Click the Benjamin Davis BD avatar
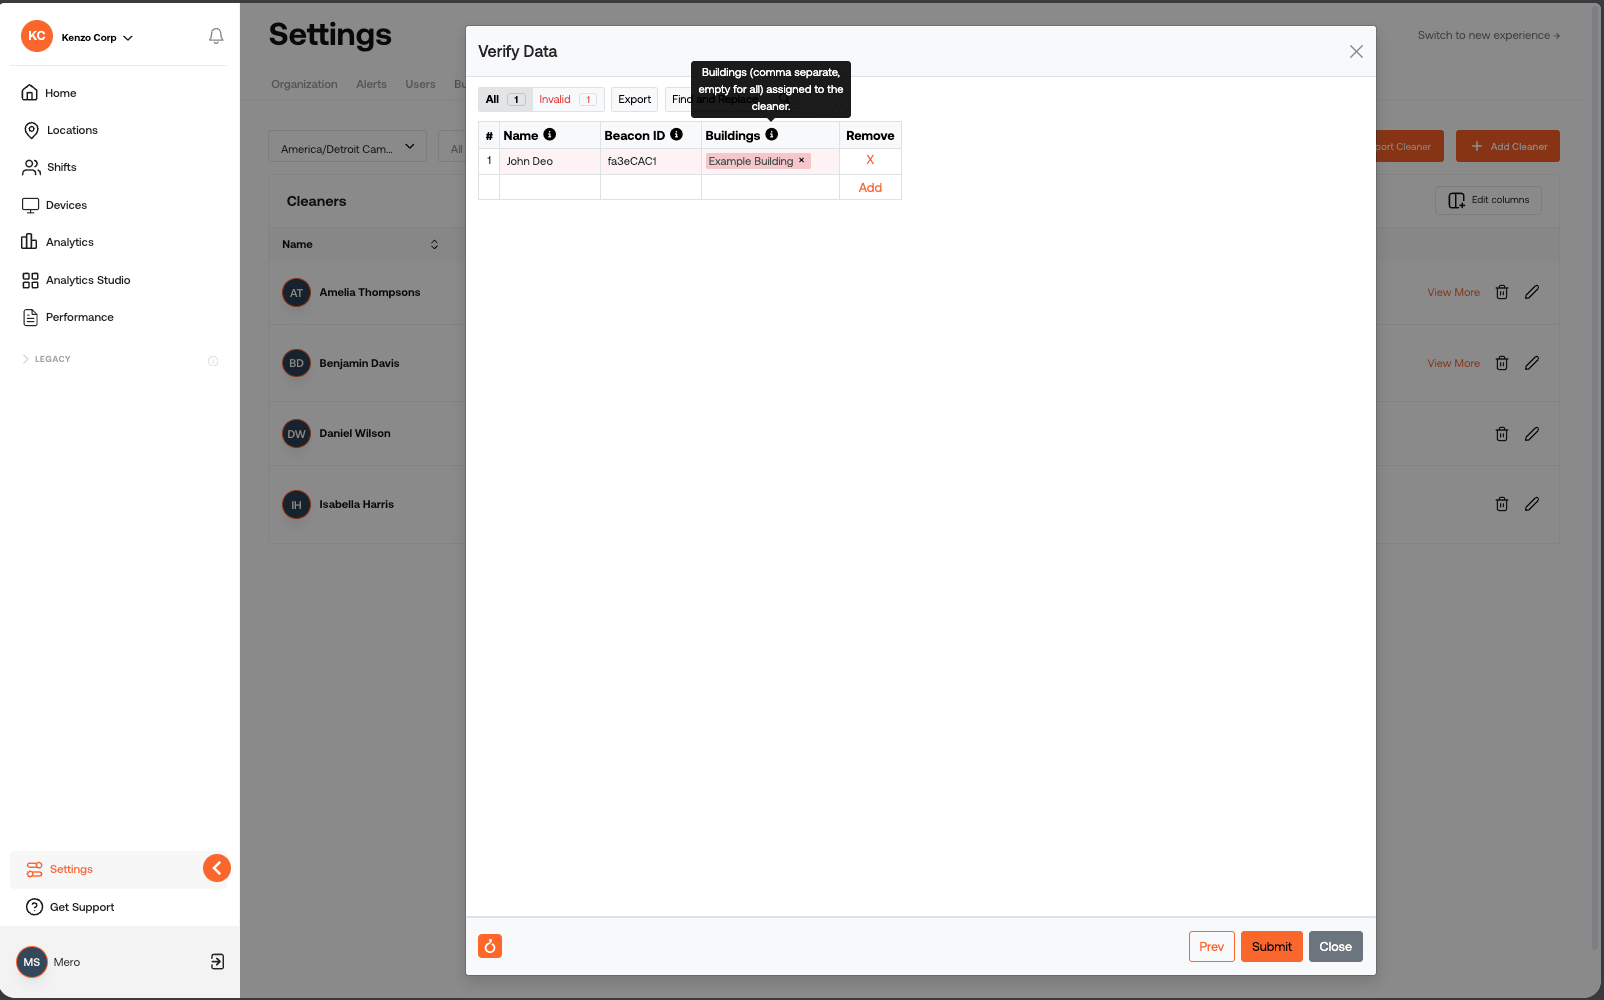This screenshot has height=1000, width=1604. 296,363
